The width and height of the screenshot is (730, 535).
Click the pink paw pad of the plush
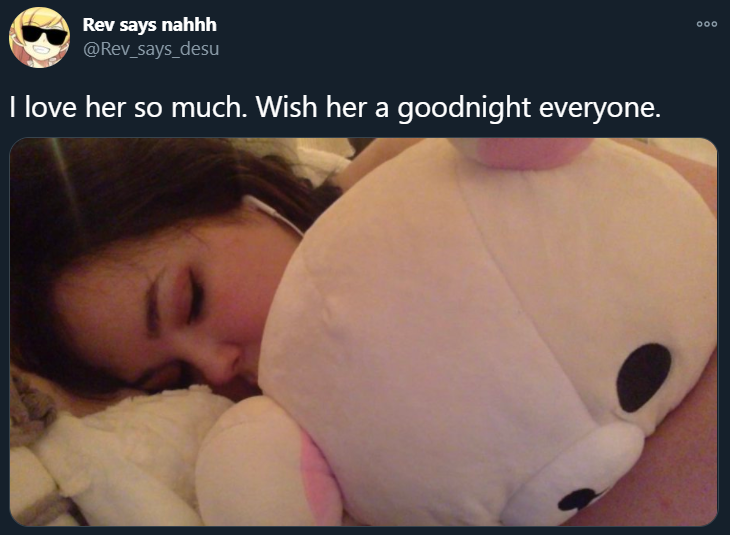pyautogui.click(x=319, y=475)
